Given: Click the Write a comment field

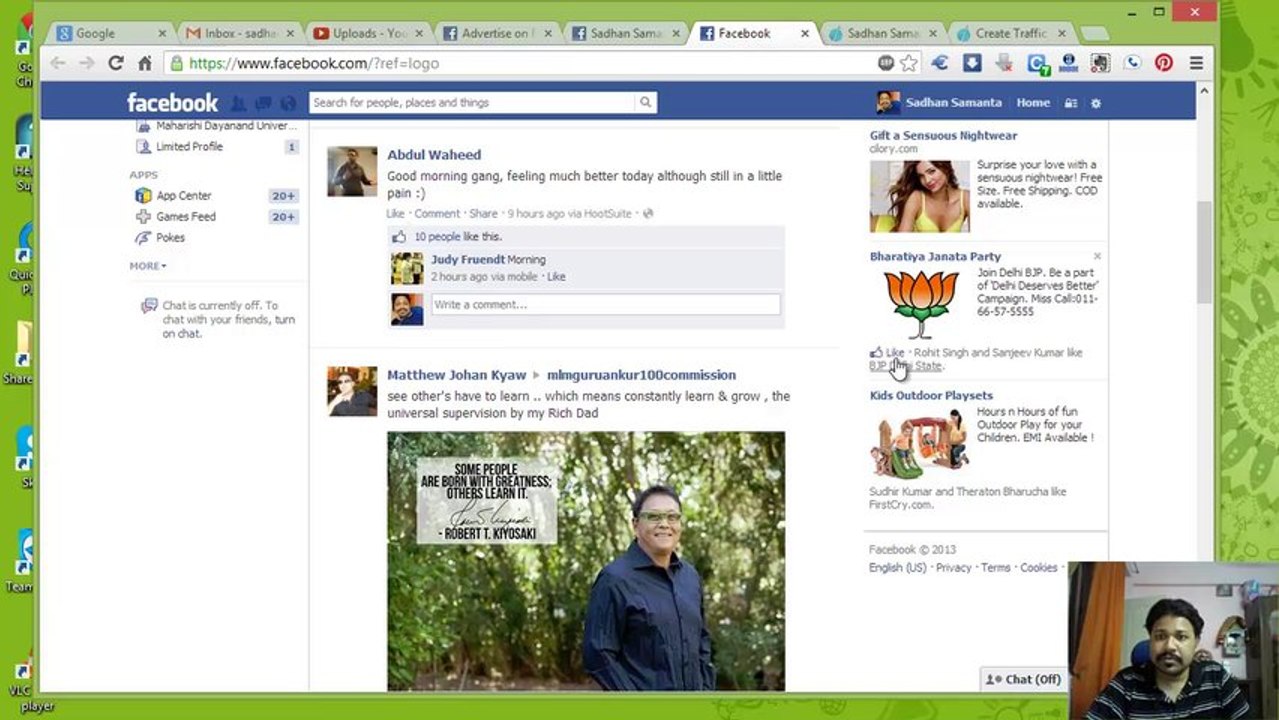Looking at the screenshot, I should (x=605, y=305).
